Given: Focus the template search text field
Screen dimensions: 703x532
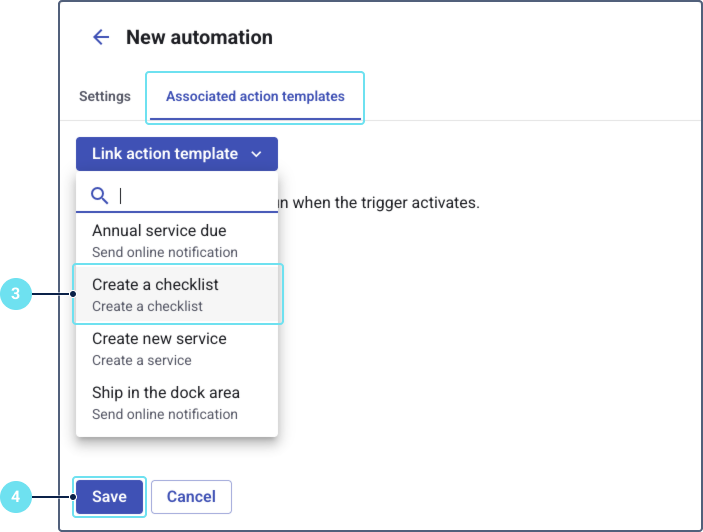Looking at the screenshot, I should (x=190, y=196).
